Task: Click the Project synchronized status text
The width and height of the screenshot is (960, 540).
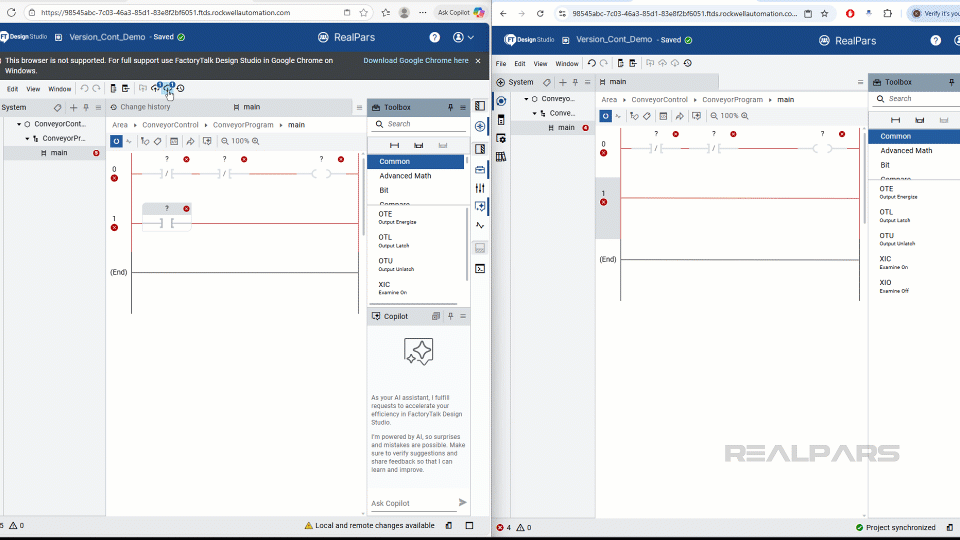Action: [x=901, y=528]
